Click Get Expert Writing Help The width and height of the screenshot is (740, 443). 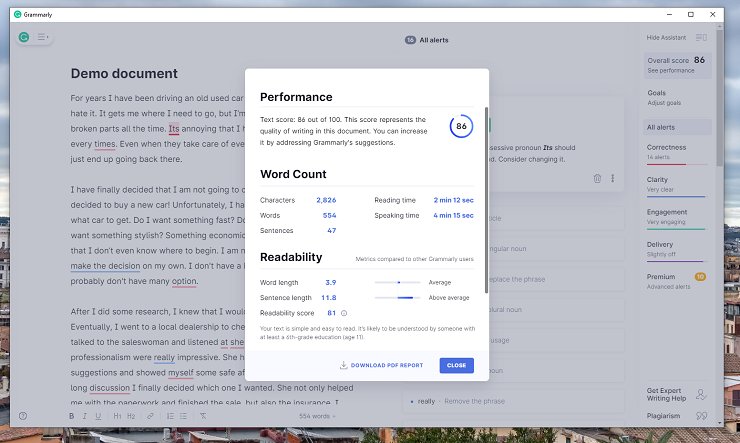tap(666, 394)
